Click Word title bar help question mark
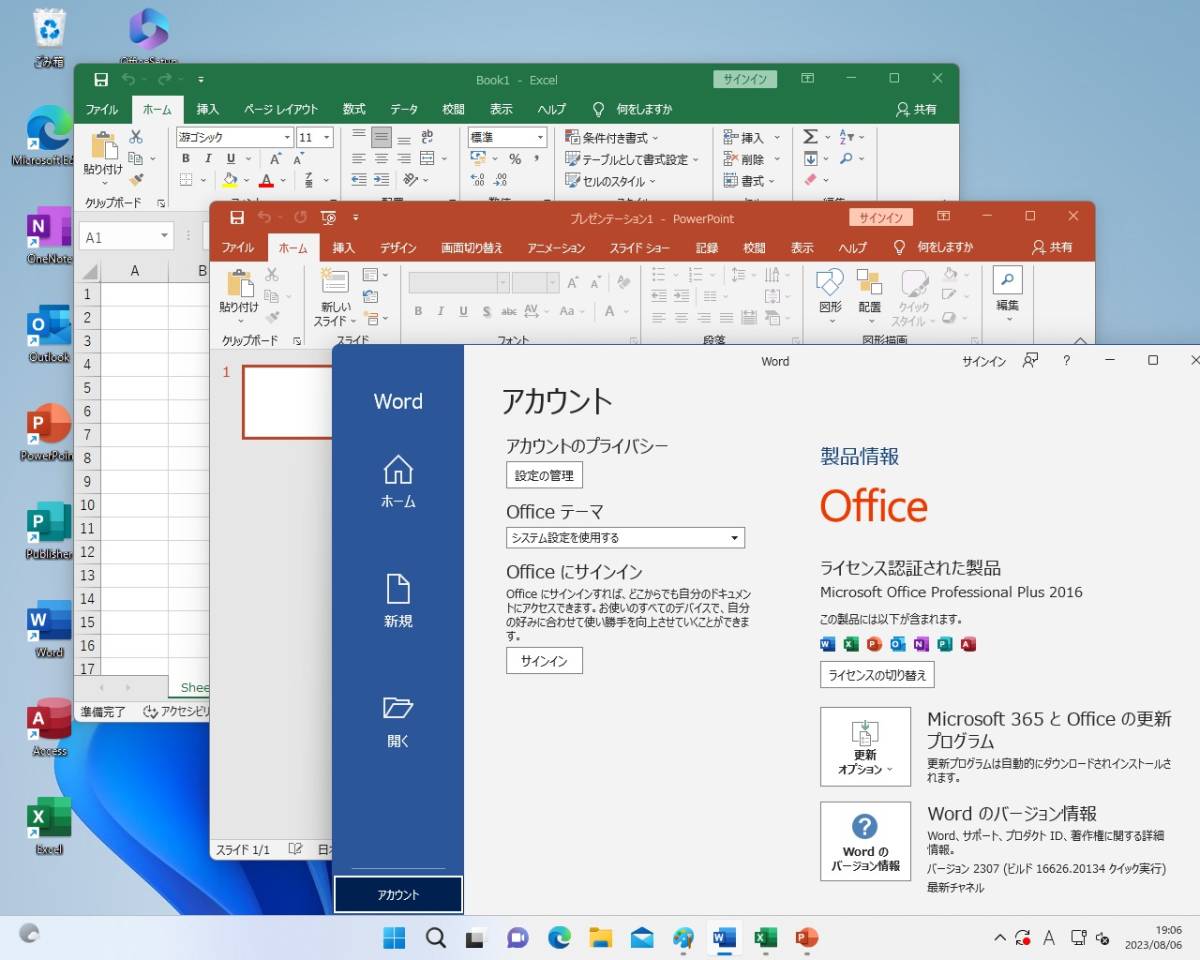Screen dimensions: 1200x960 click(1067, 361)
